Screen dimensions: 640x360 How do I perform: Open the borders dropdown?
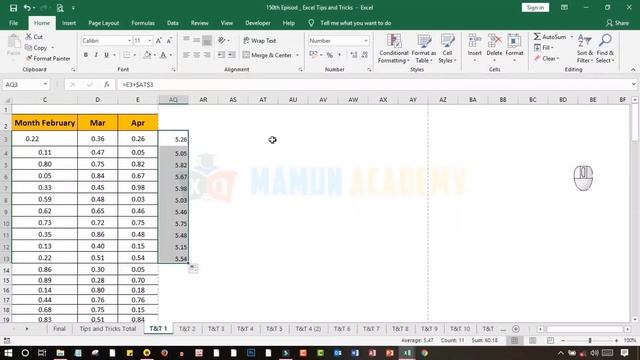click(x=135, y=55)
